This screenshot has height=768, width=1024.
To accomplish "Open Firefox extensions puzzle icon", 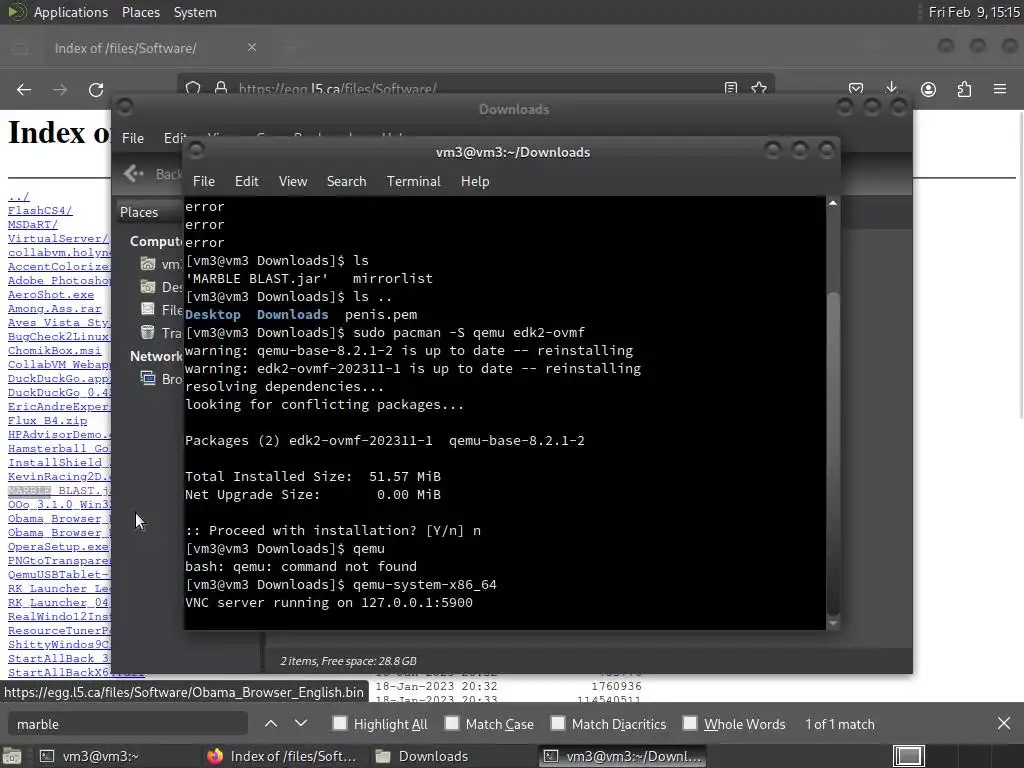I will pyautogui.click(x=964, y=89).
